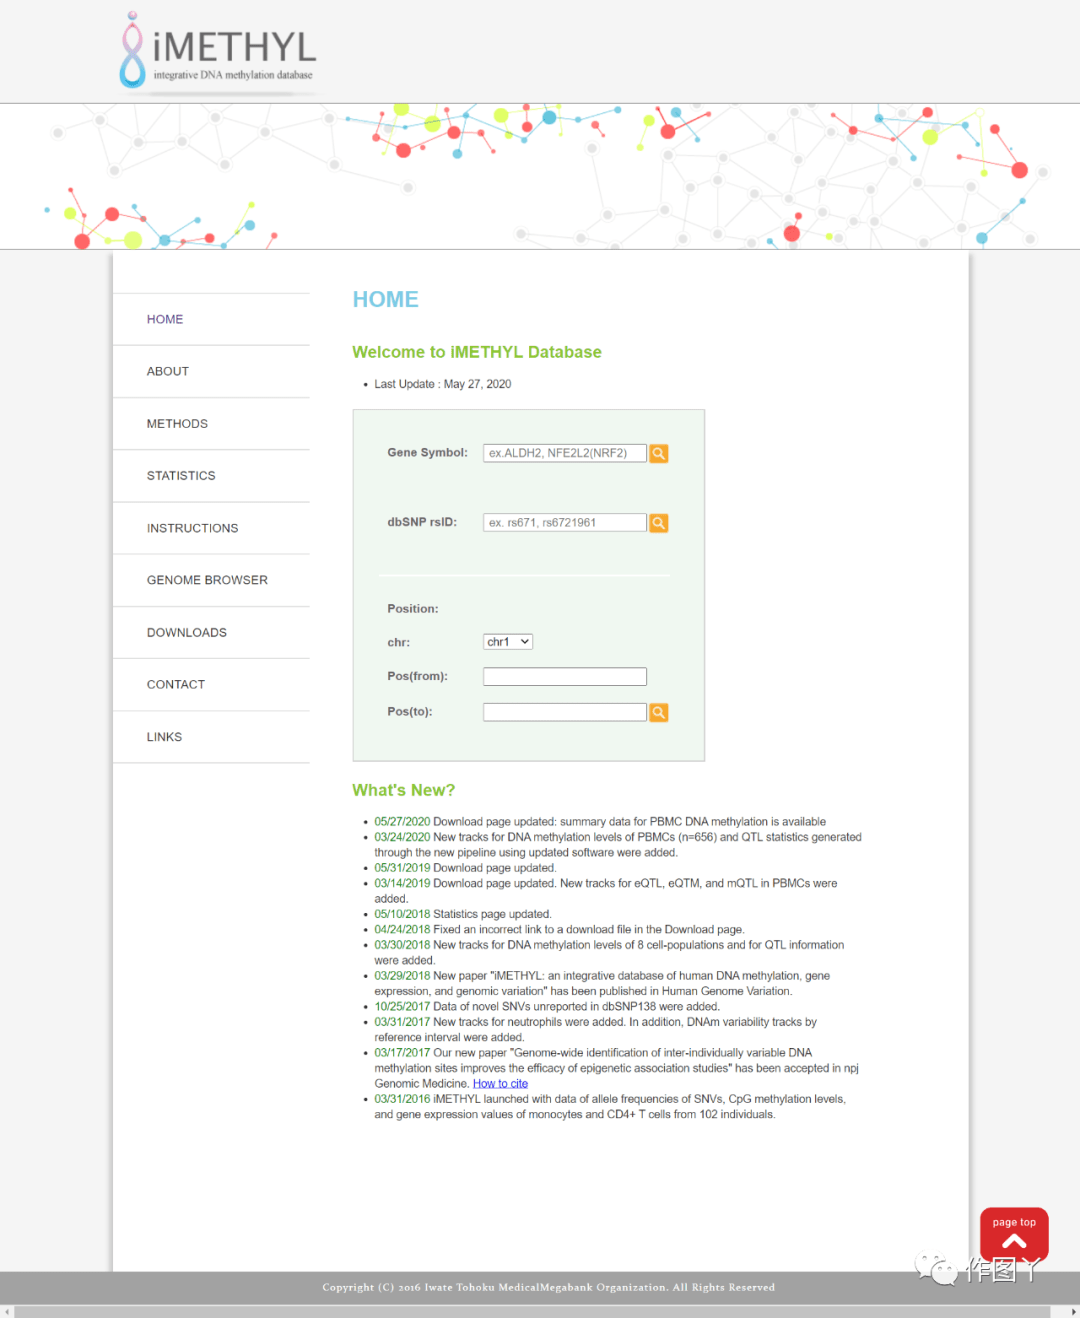Open the HOME menu item
Image resolution: width=1080 pixels, height=1318 pixels.
coord(165,319)
